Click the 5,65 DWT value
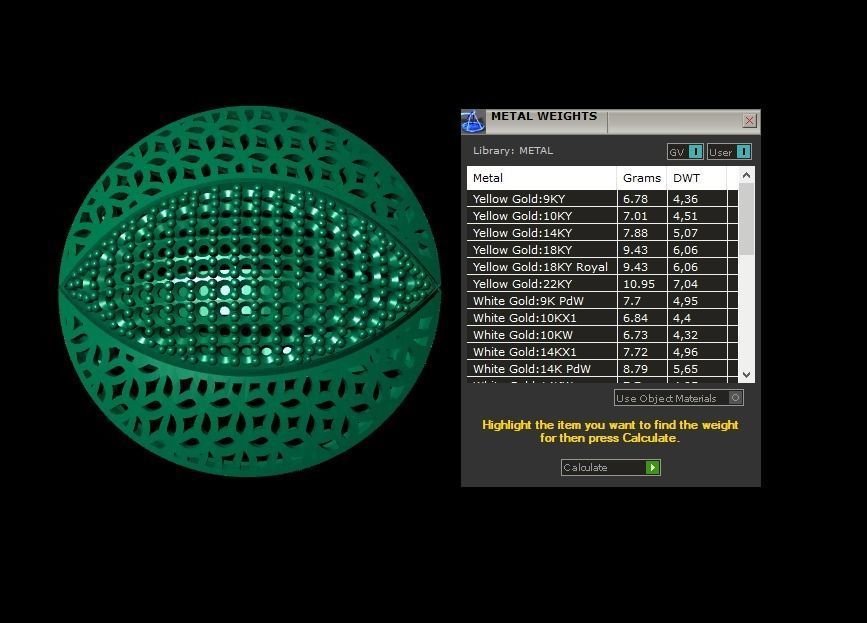Viewport: 867px width, 623px height. 685,369
